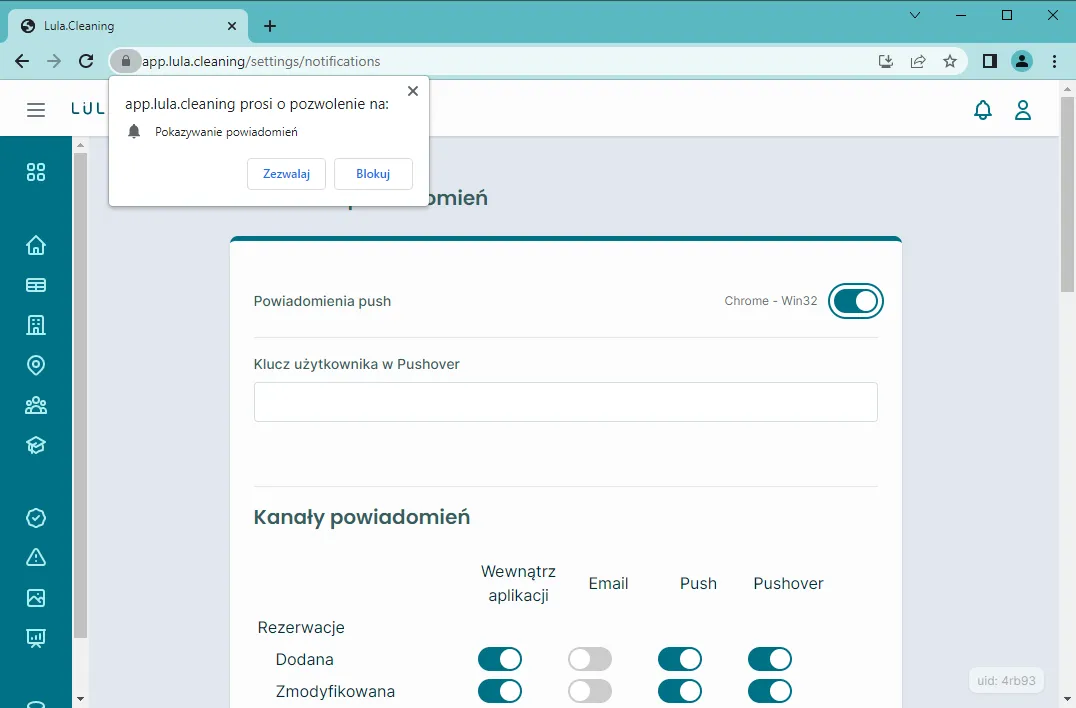Open the hamburger menu in header

(36, 110)
